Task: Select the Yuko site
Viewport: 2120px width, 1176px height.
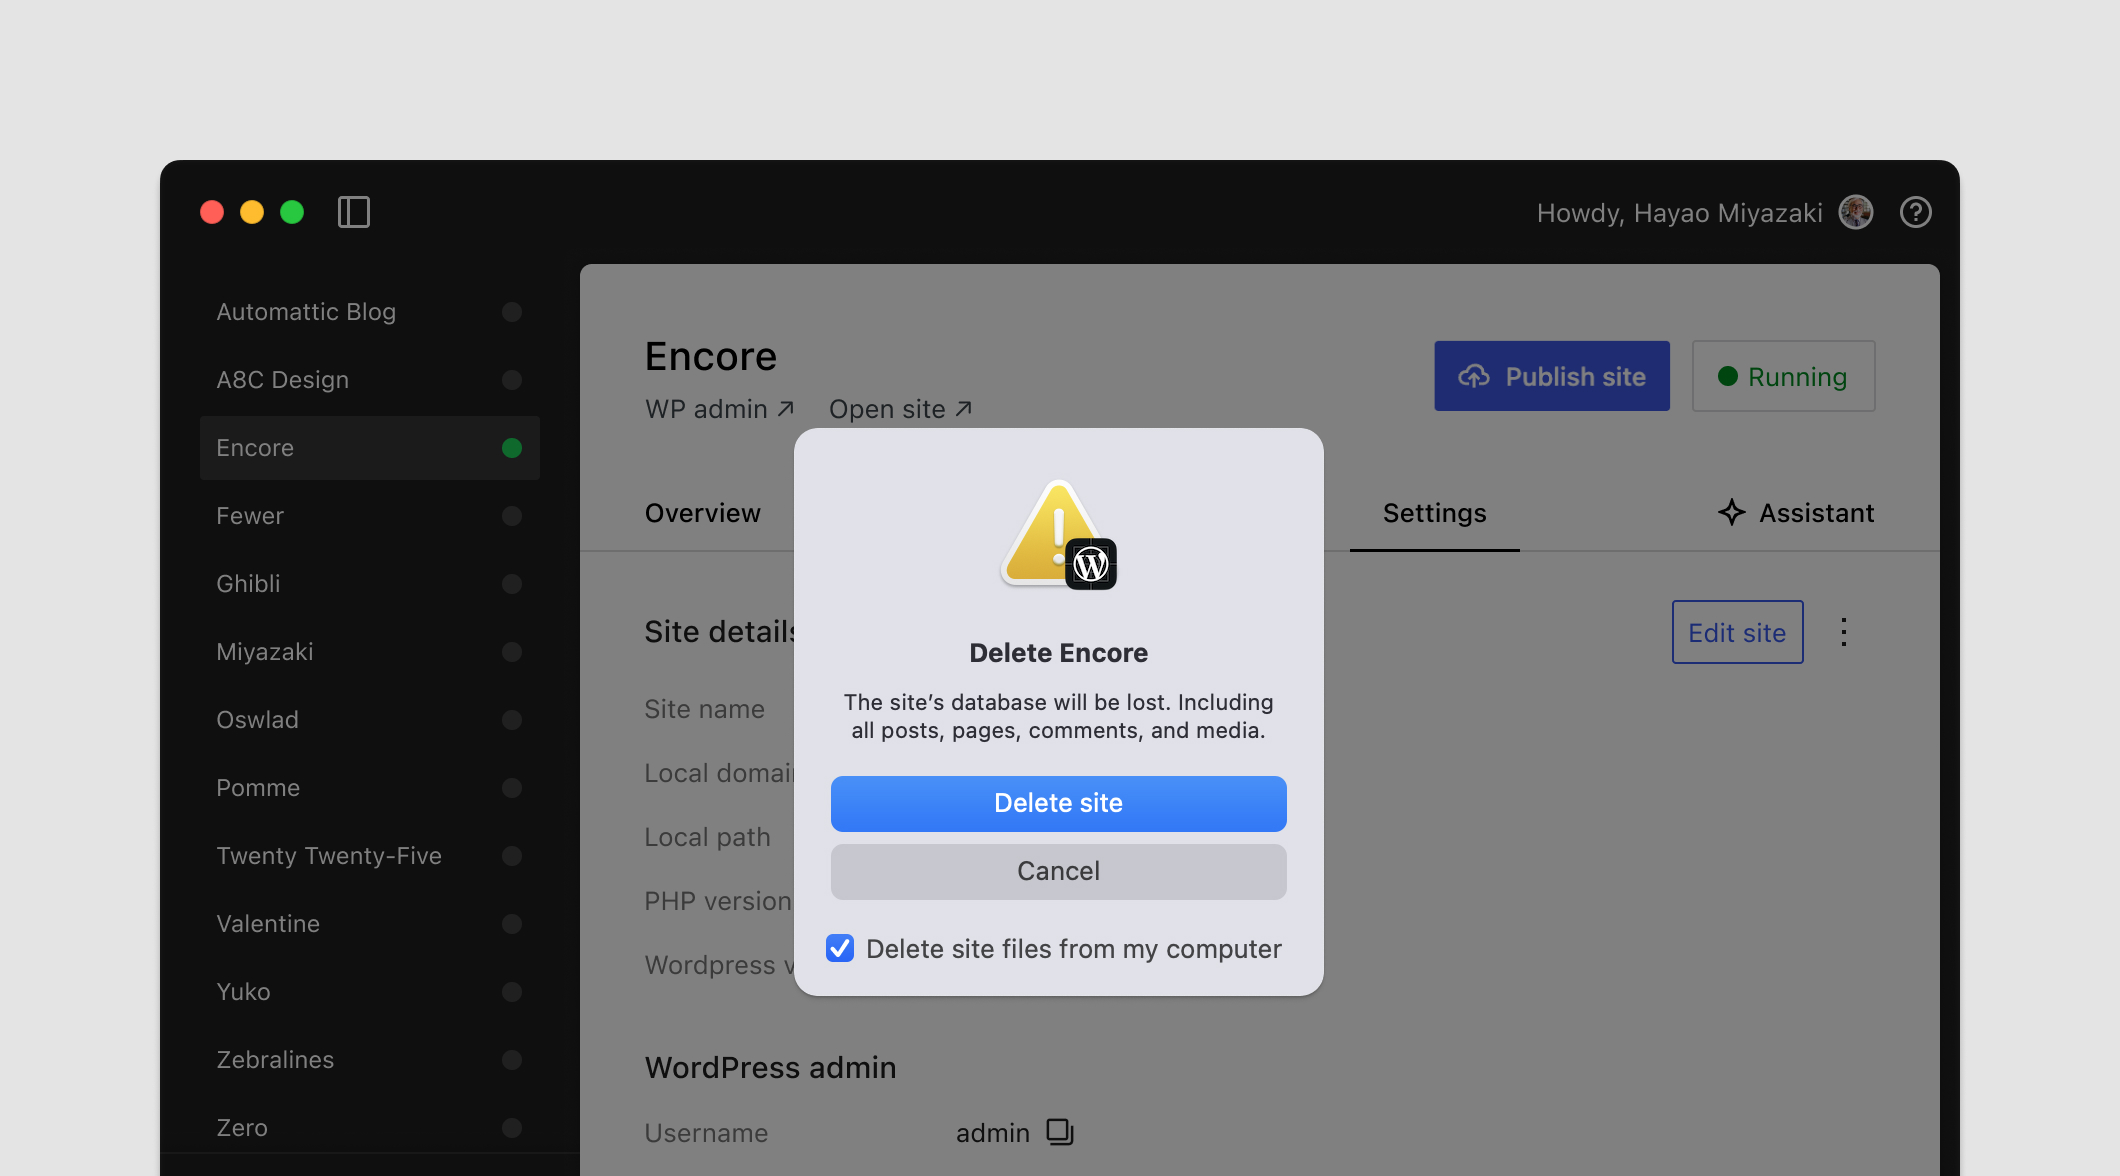Action: pyautogui.click(x=370, y=992)
